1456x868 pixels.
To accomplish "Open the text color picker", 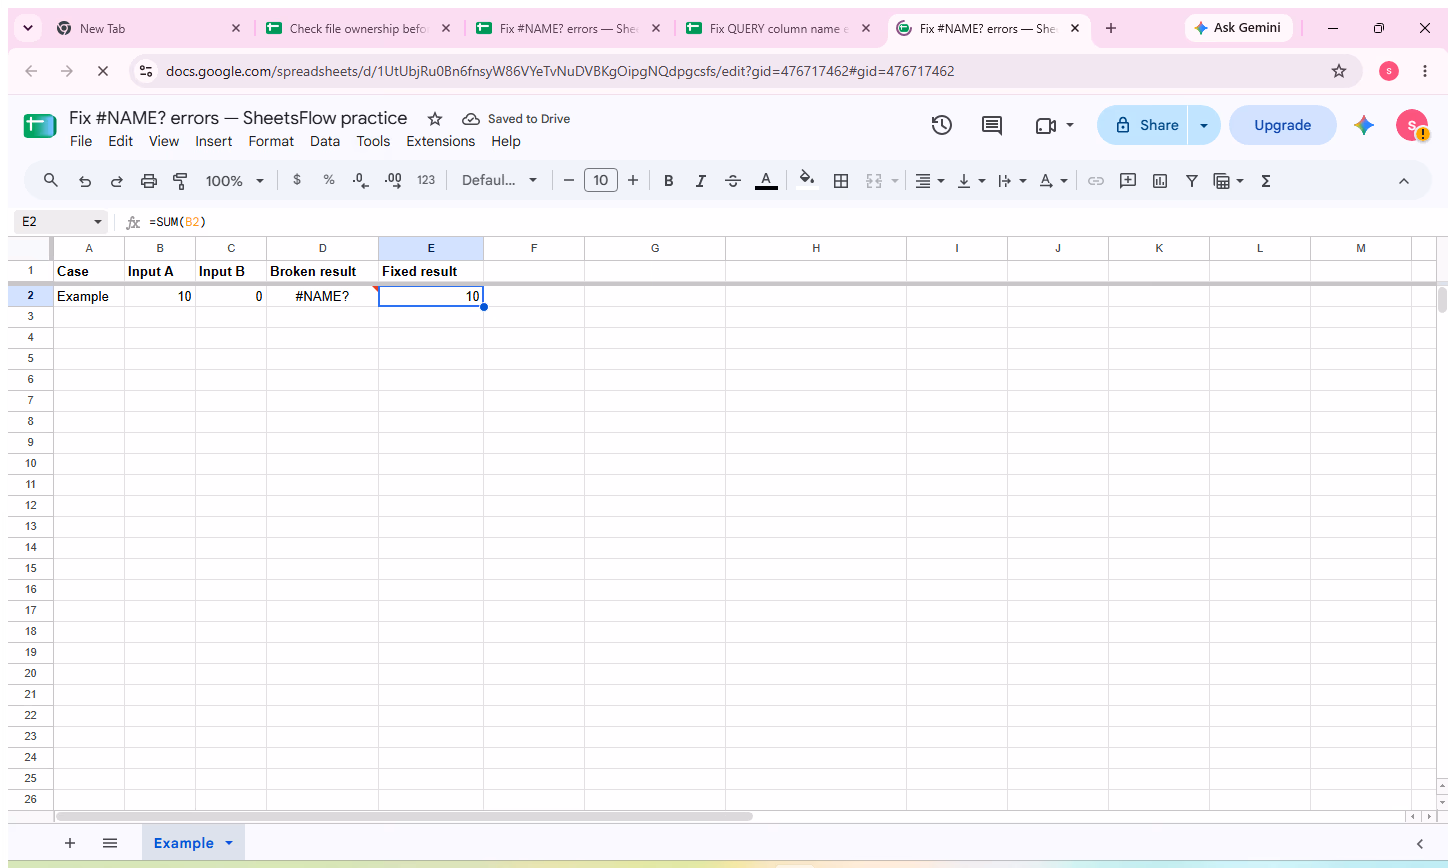I will (766, 181).
